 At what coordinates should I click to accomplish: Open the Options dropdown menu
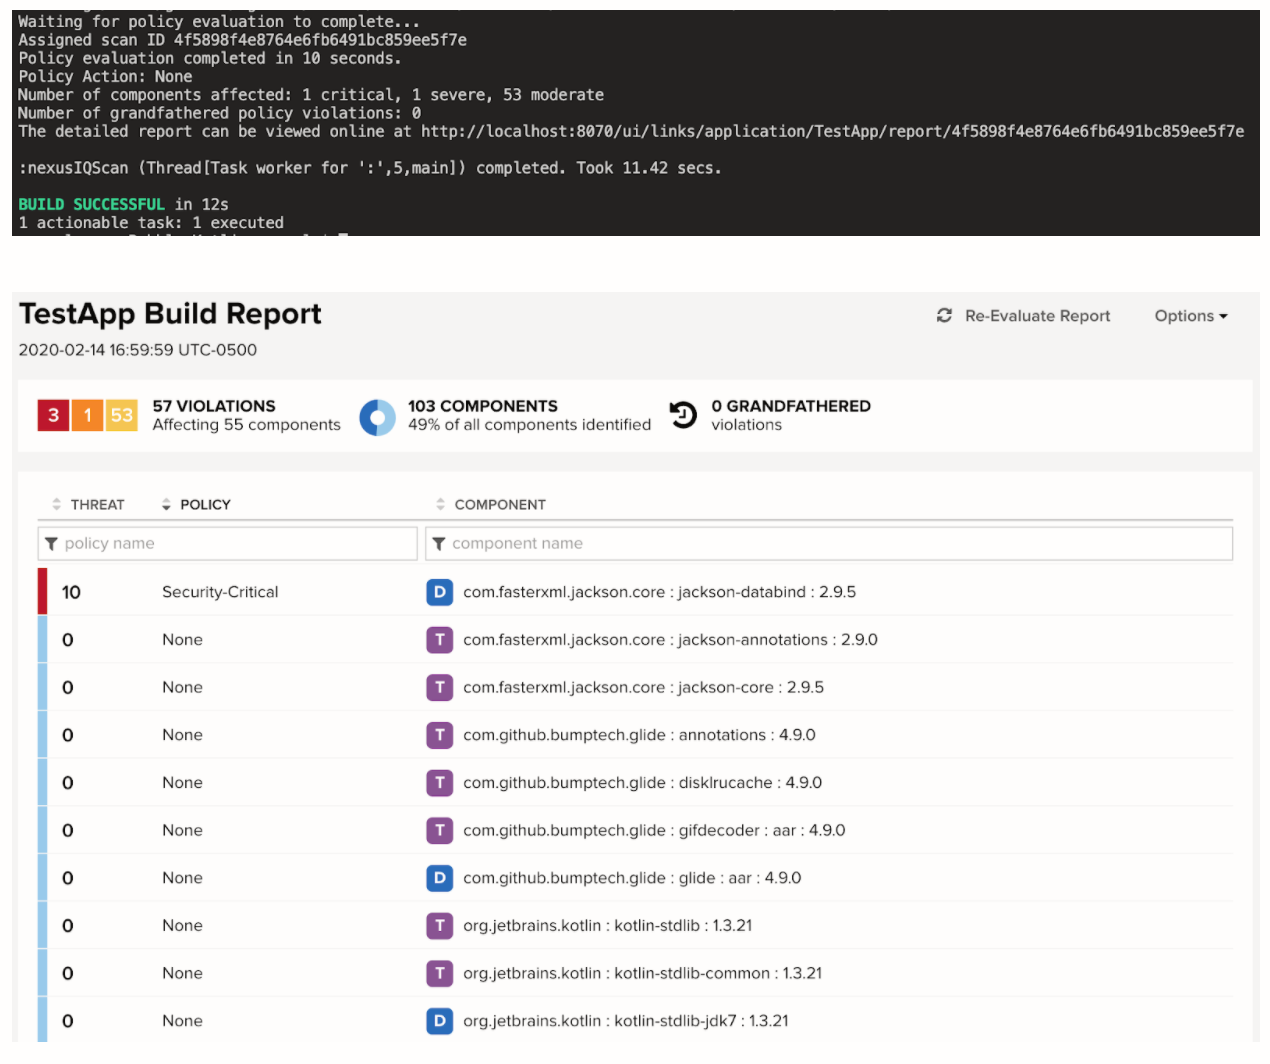pos(1190,316)
